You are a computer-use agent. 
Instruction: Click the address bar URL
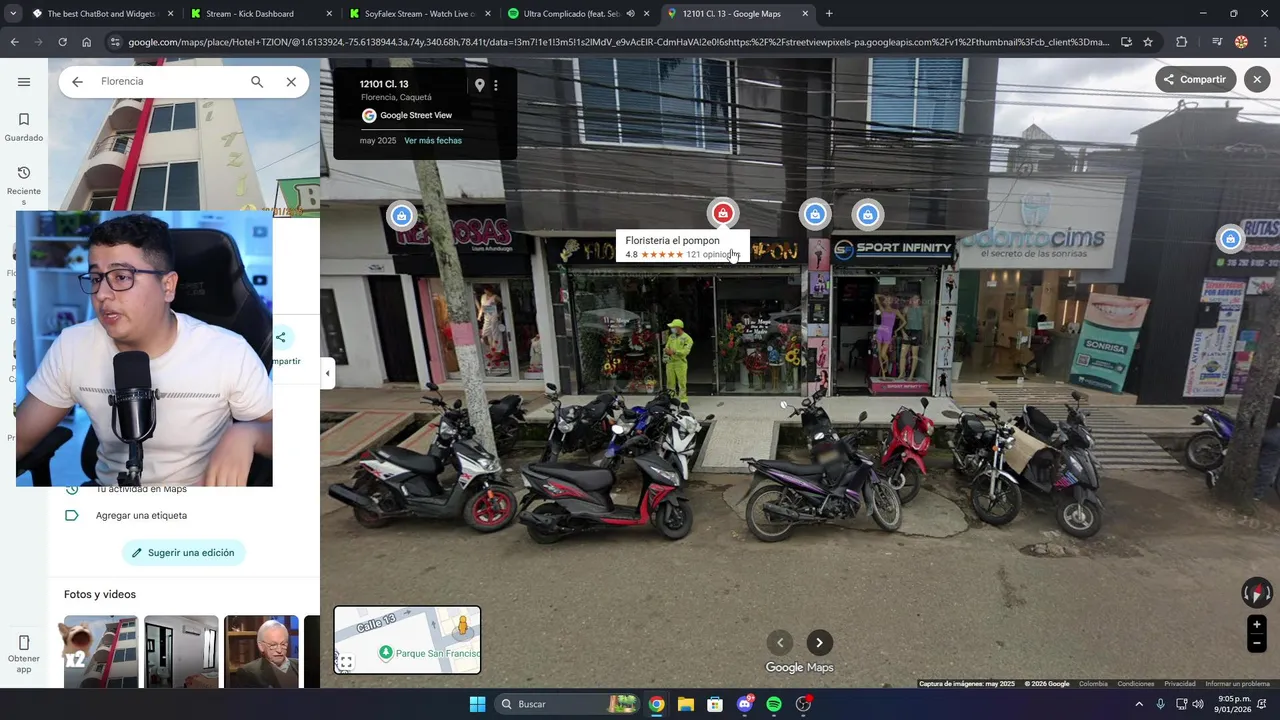(619, 42)
